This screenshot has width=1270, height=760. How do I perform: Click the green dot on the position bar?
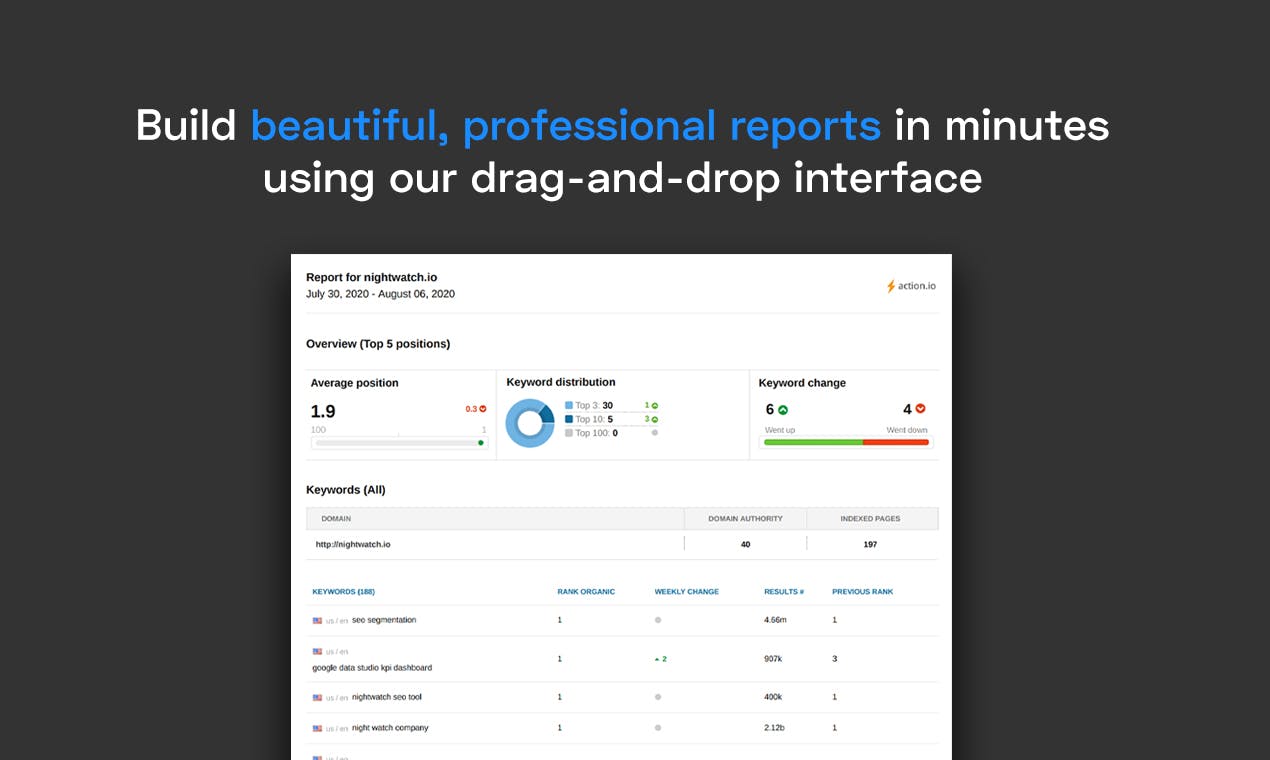click(x=481, y=442)
